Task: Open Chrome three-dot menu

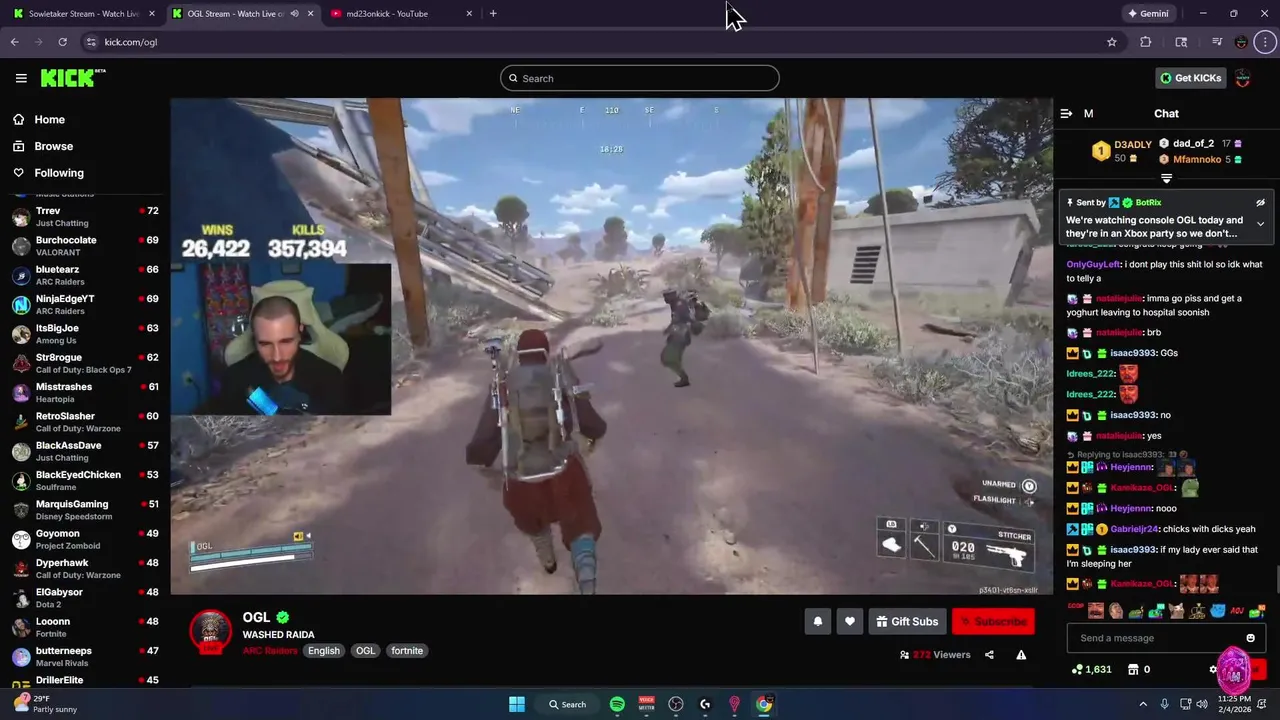Action: pos(1266,42)
